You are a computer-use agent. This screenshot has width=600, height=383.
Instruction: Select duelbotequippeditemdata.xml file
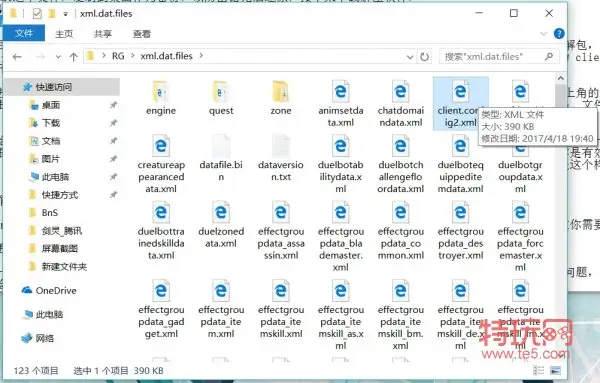point(460,164)
